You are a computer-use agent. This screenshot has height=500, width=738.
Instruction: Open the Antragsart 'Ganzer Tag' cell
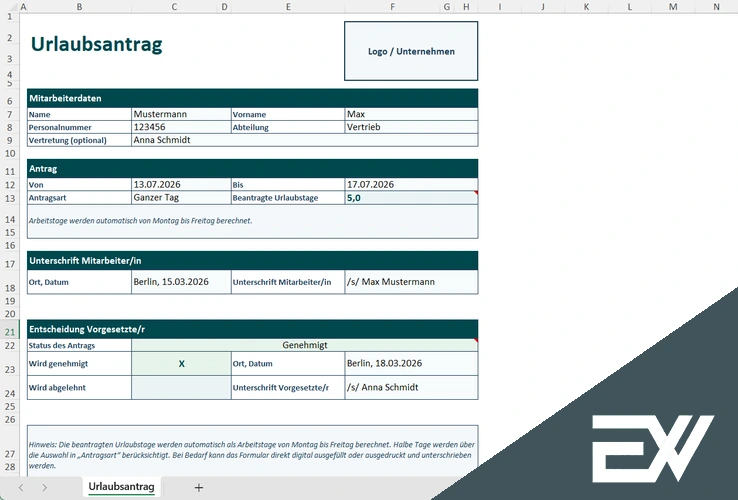[x=181, y=198]
